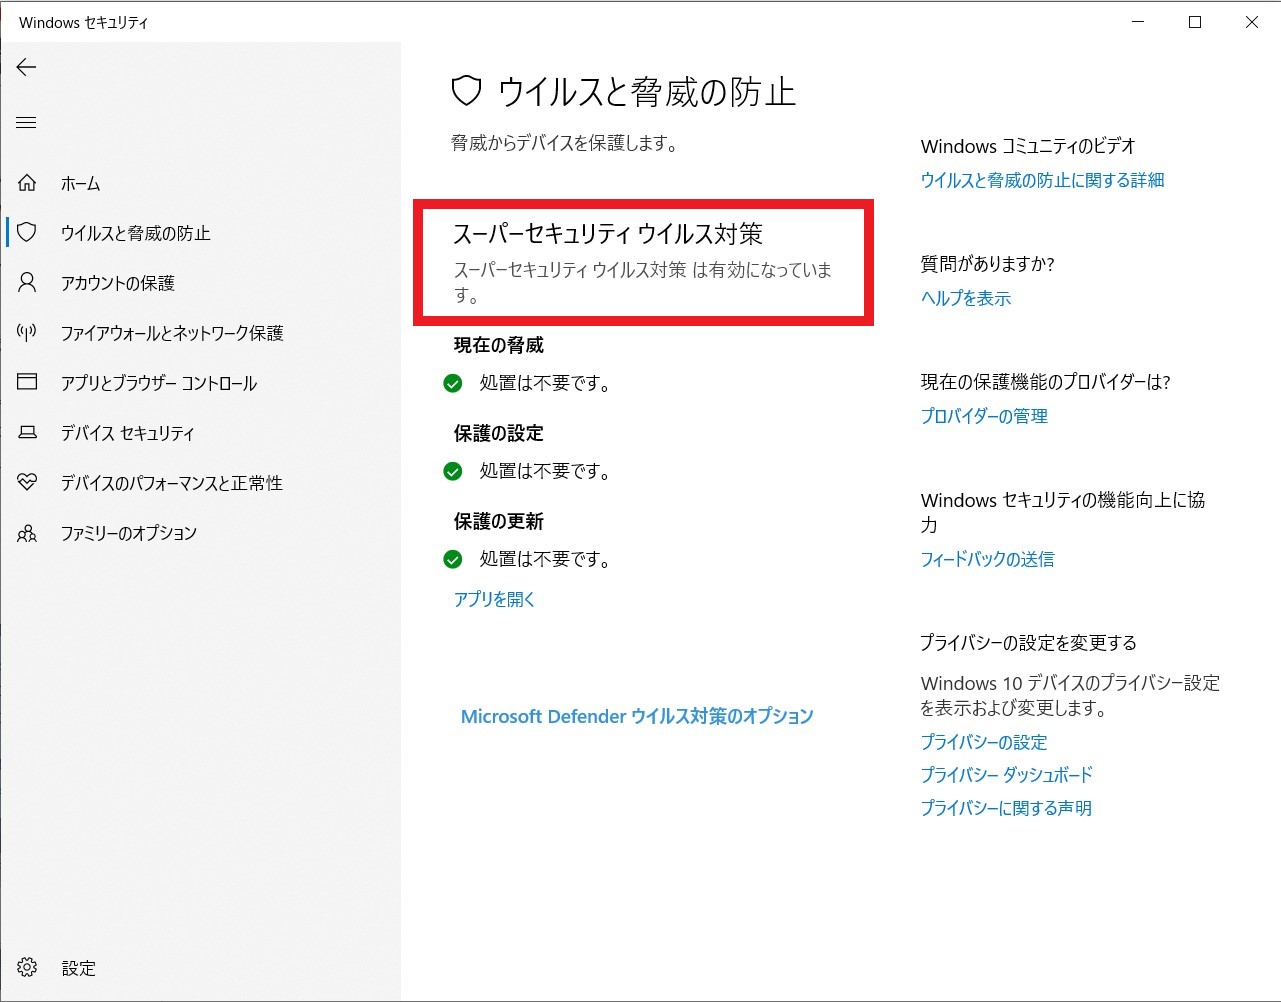Select the アプリとブラウザー コントロール icon
The image size is (1281, 1002).
26,383
